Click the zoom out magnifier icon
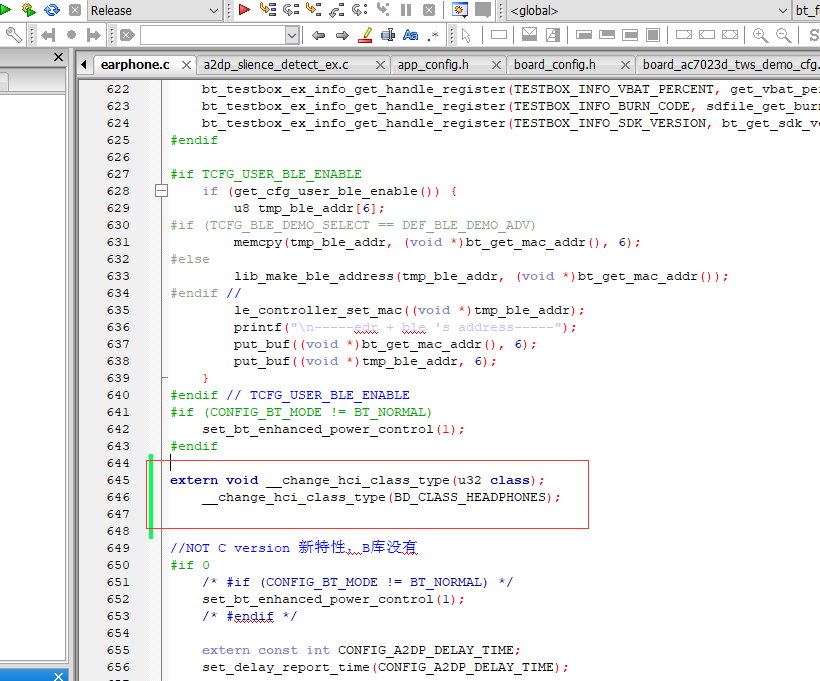Image resolution: width=820 pixels, height=681 pixels. click(x=783, y=35)
